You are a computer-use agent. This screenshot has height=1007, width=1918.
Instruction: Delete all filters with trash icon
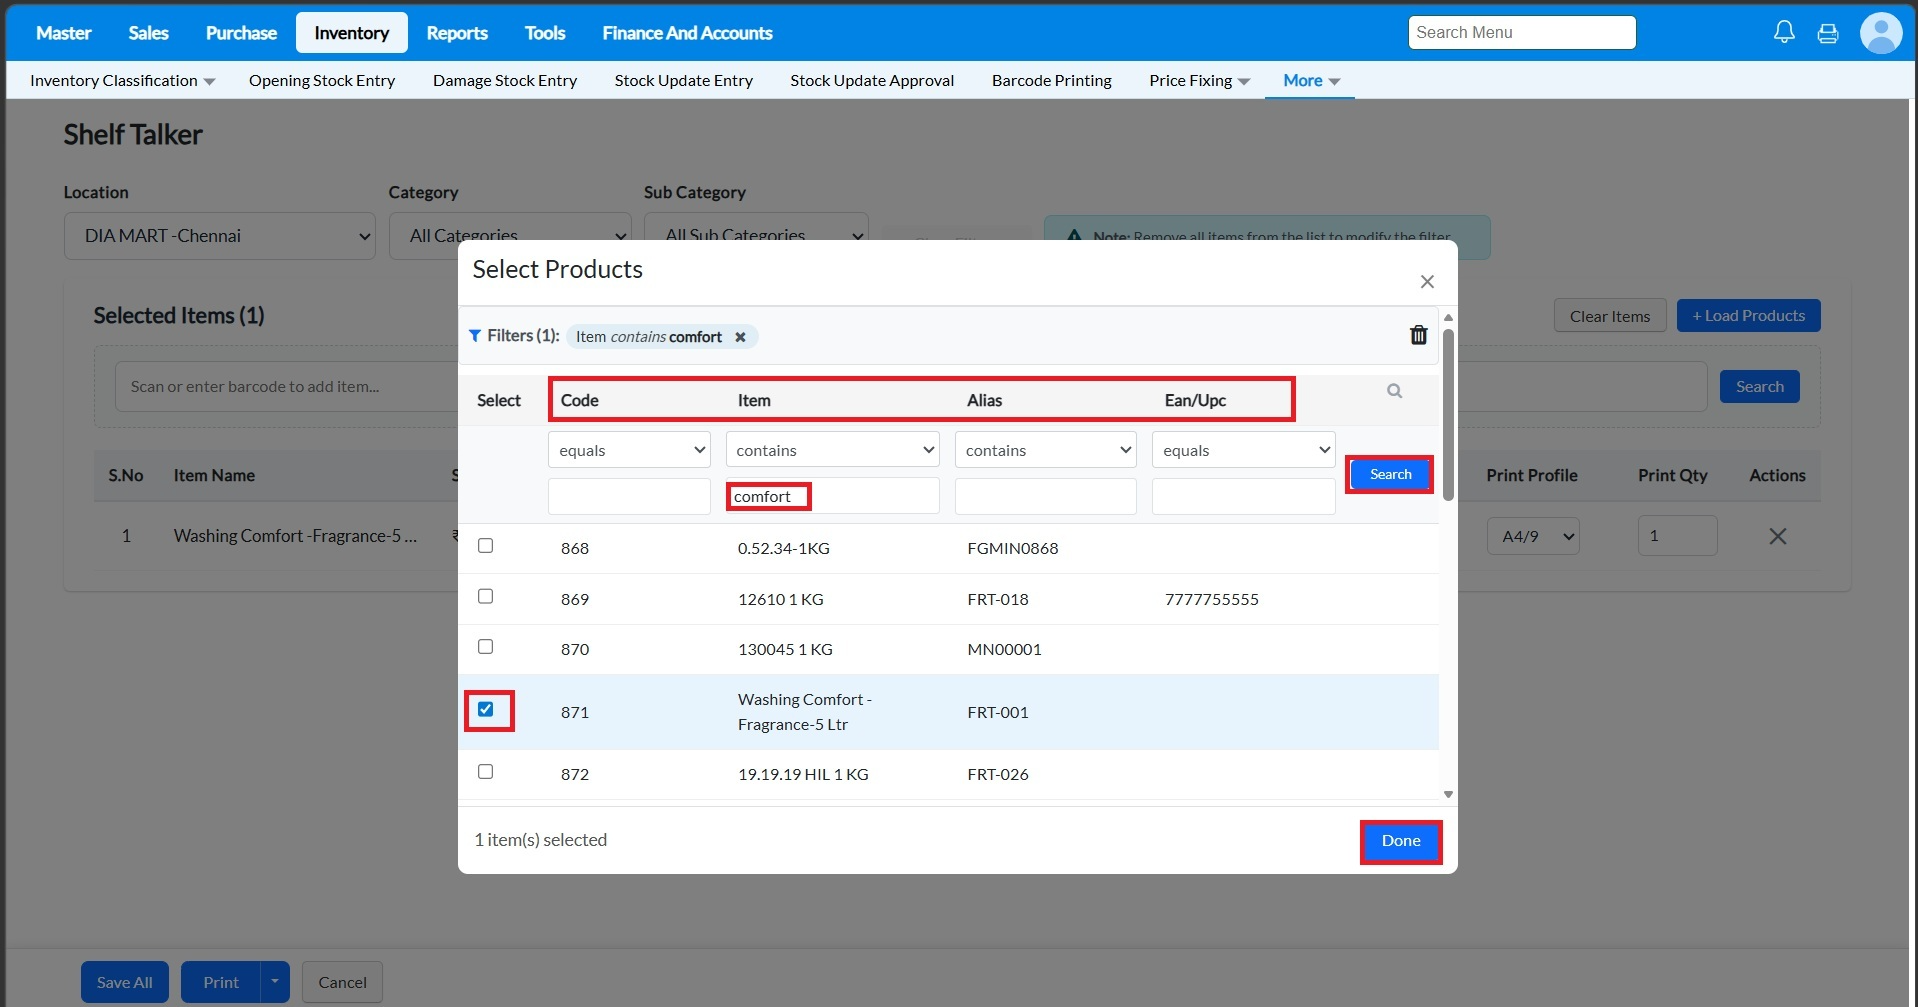(x=1418, y=335)
